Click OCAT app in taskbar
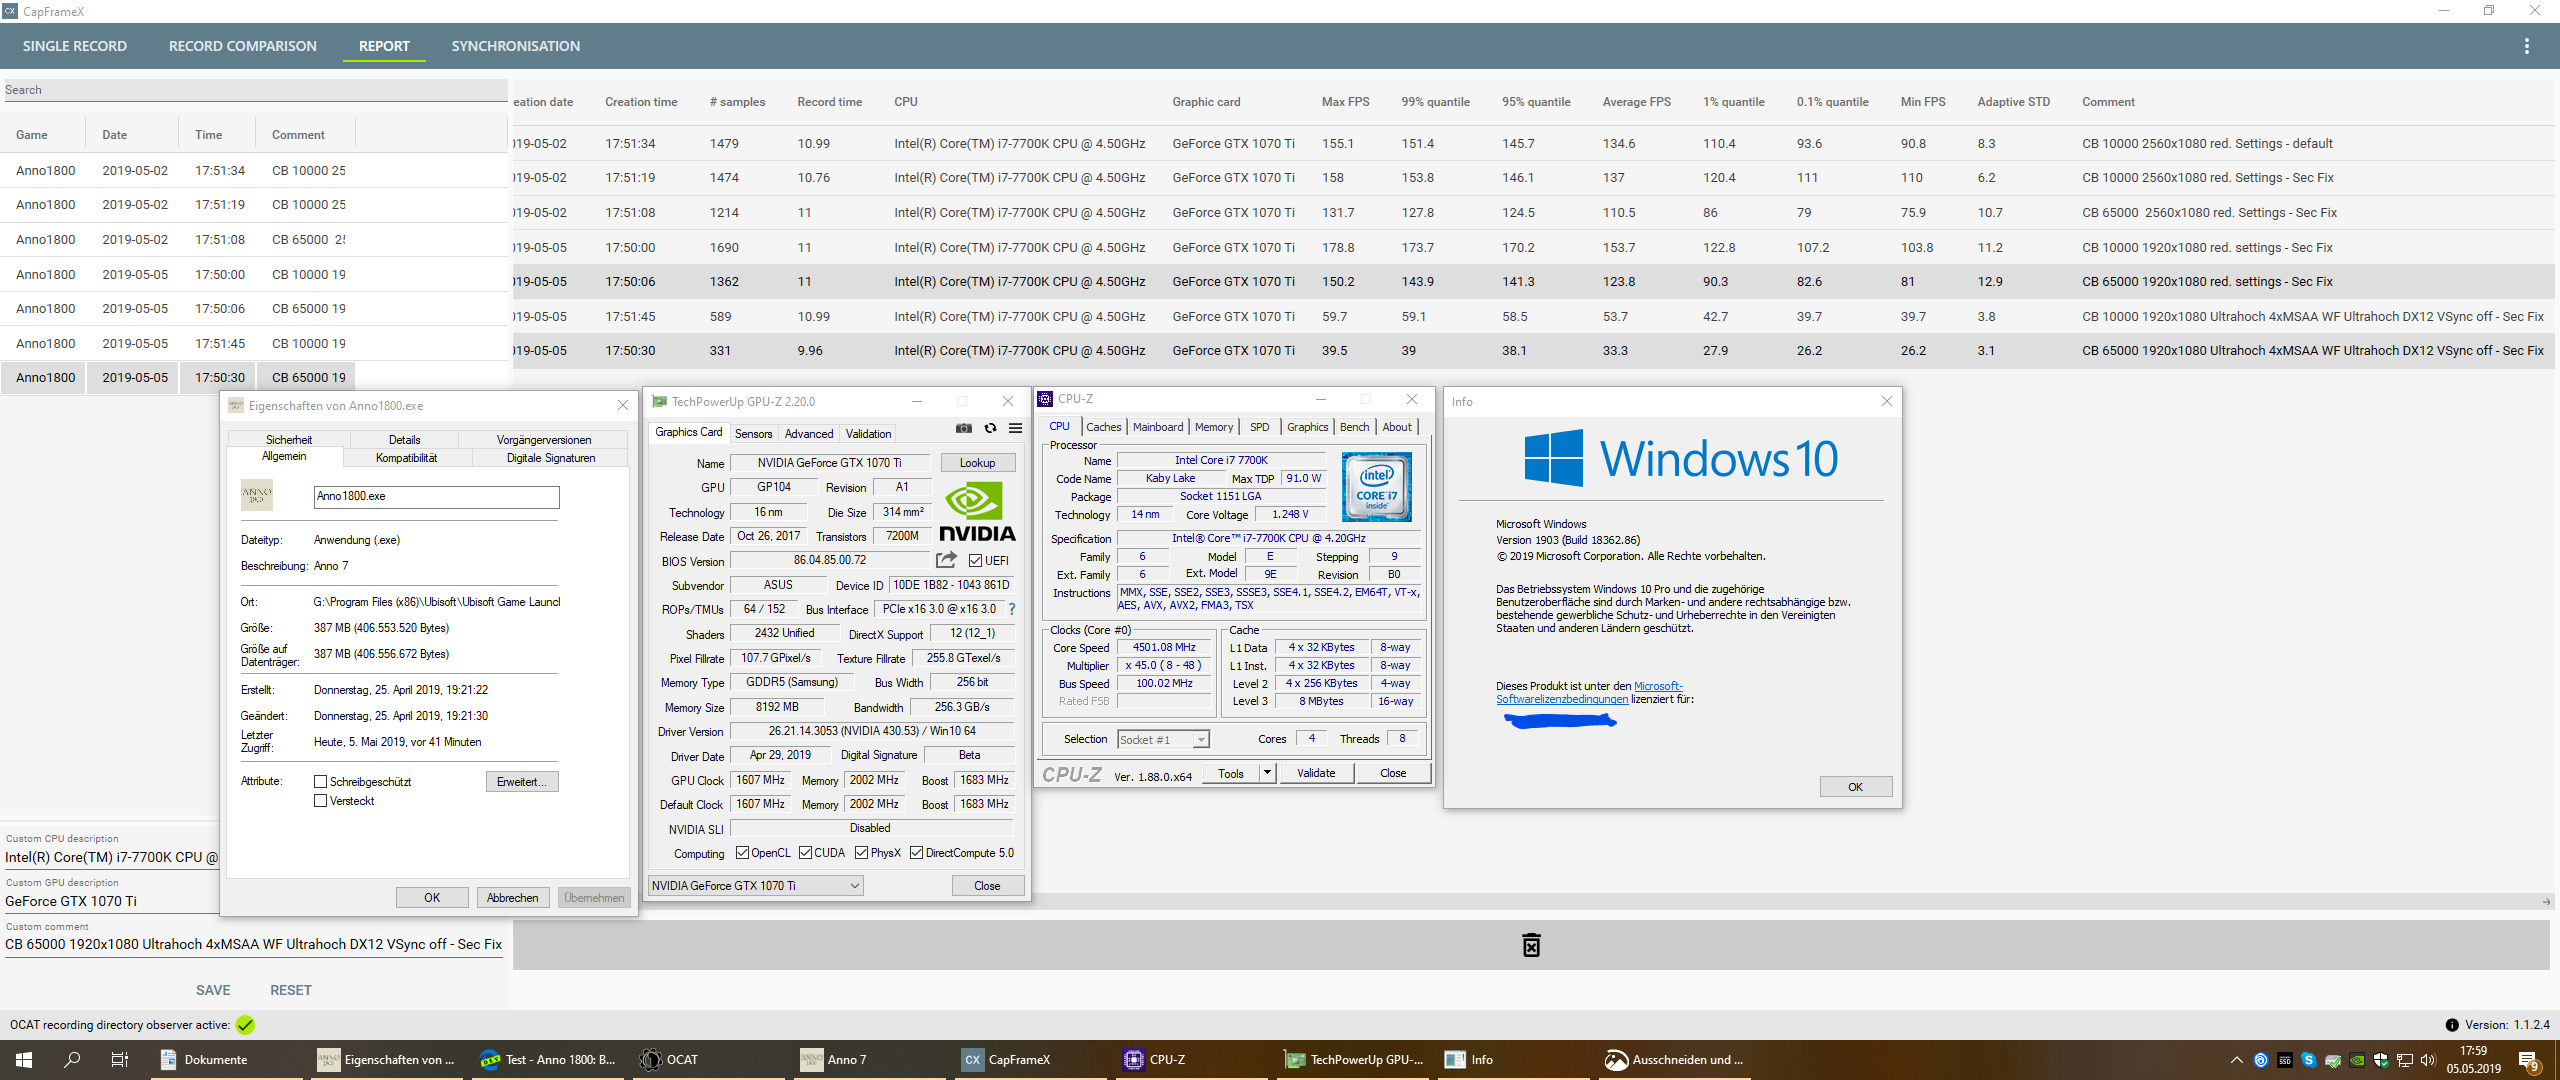This screenshot has width=2560, height=1080. (x=670, y=1060)
